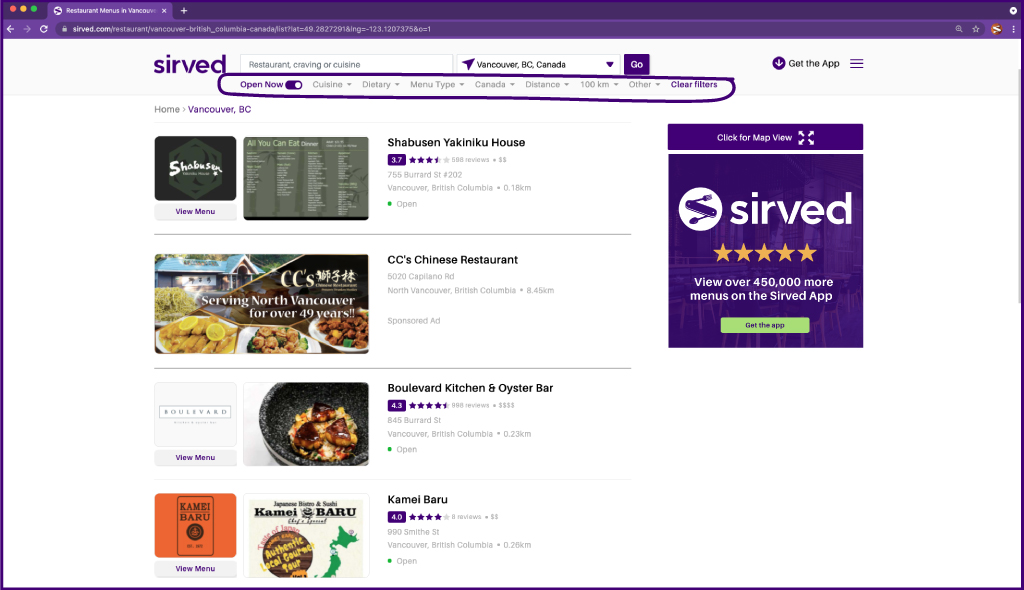Click the 845 Burrard St address
1024x590 pixels.
[414, 420]
